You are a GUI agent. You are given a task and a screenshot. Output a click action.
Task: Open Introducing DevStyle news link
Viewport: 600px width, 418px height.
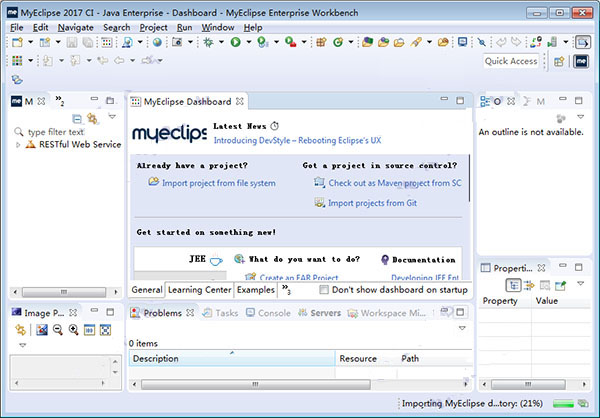point(297,140)
